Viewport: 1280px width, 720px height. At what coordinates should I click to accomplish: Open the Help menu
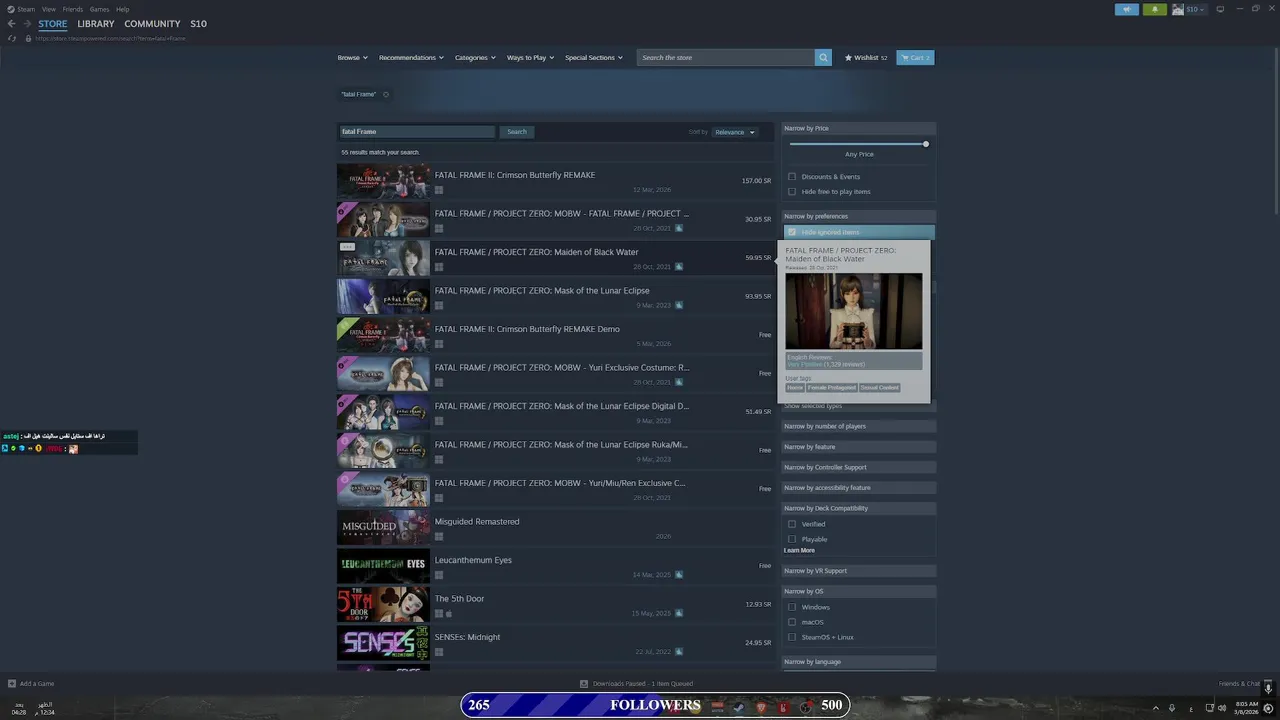122,9
